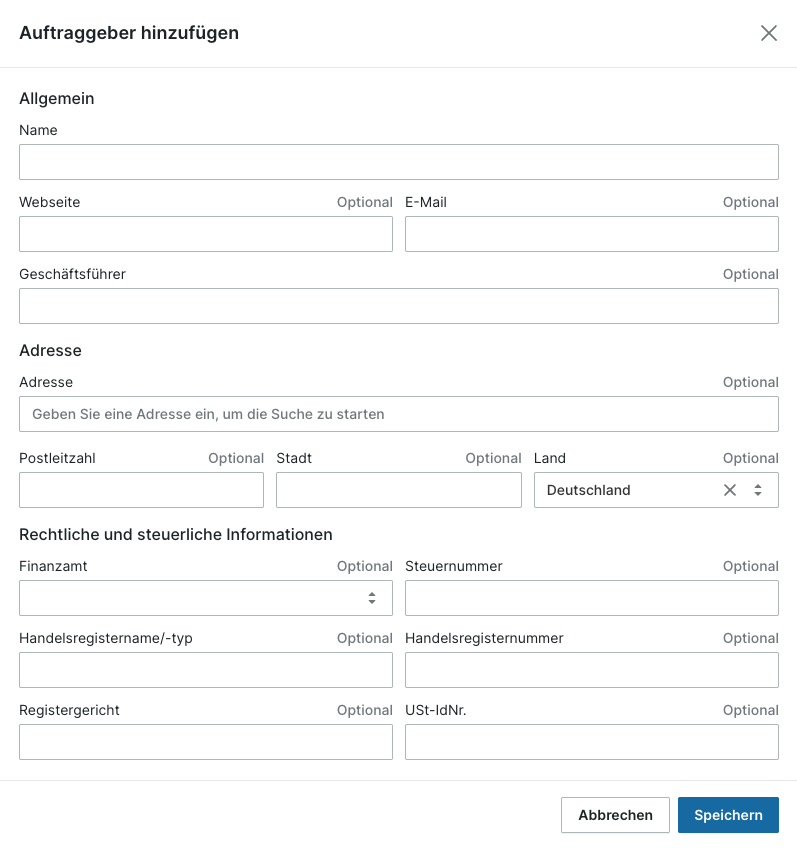Open the Deutschland country combo box

pyautogui.click(x=656, y=490)
